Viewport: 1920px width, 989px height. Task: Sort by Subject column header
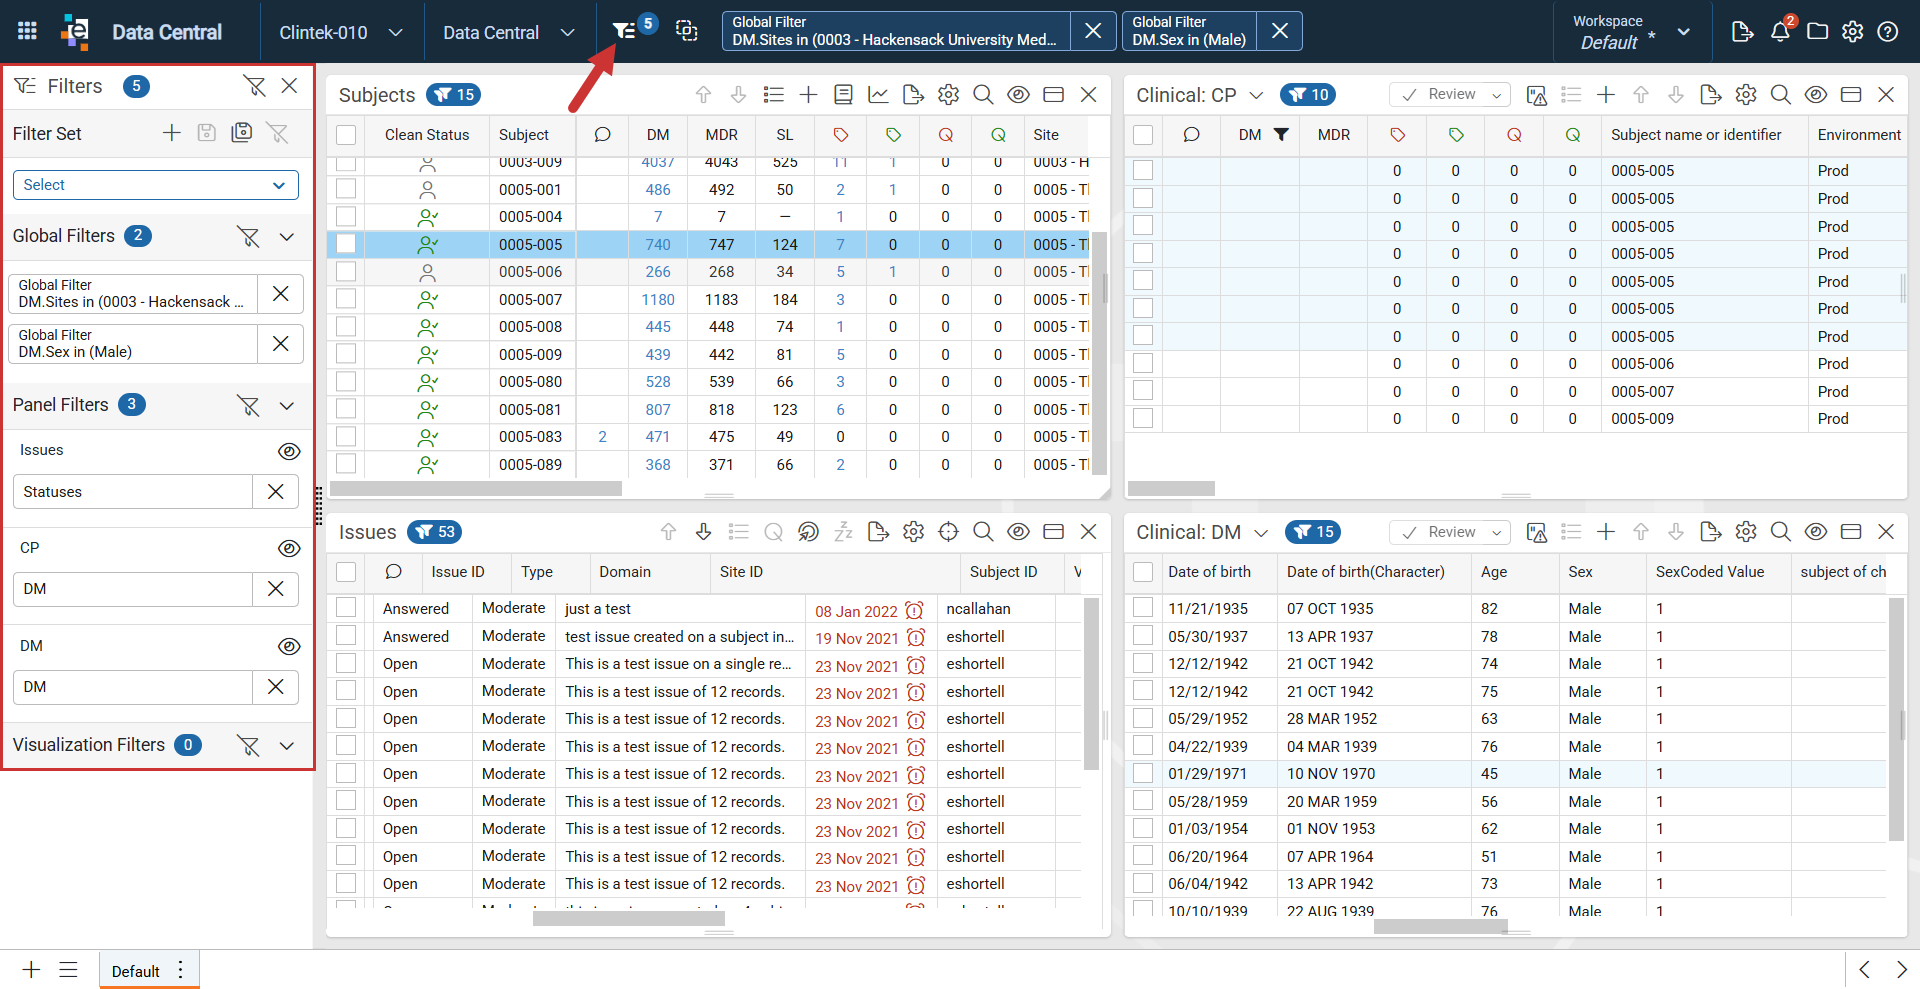click(x=524, y=135)
